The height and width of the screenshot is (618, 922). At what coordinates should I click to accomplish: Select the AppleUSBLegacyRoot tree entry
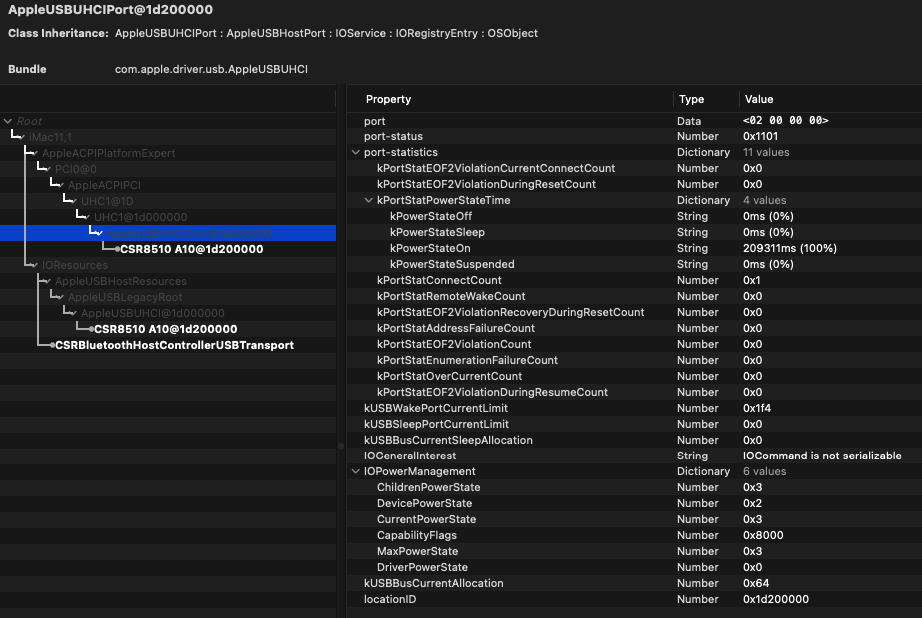[x=125, y=297]
